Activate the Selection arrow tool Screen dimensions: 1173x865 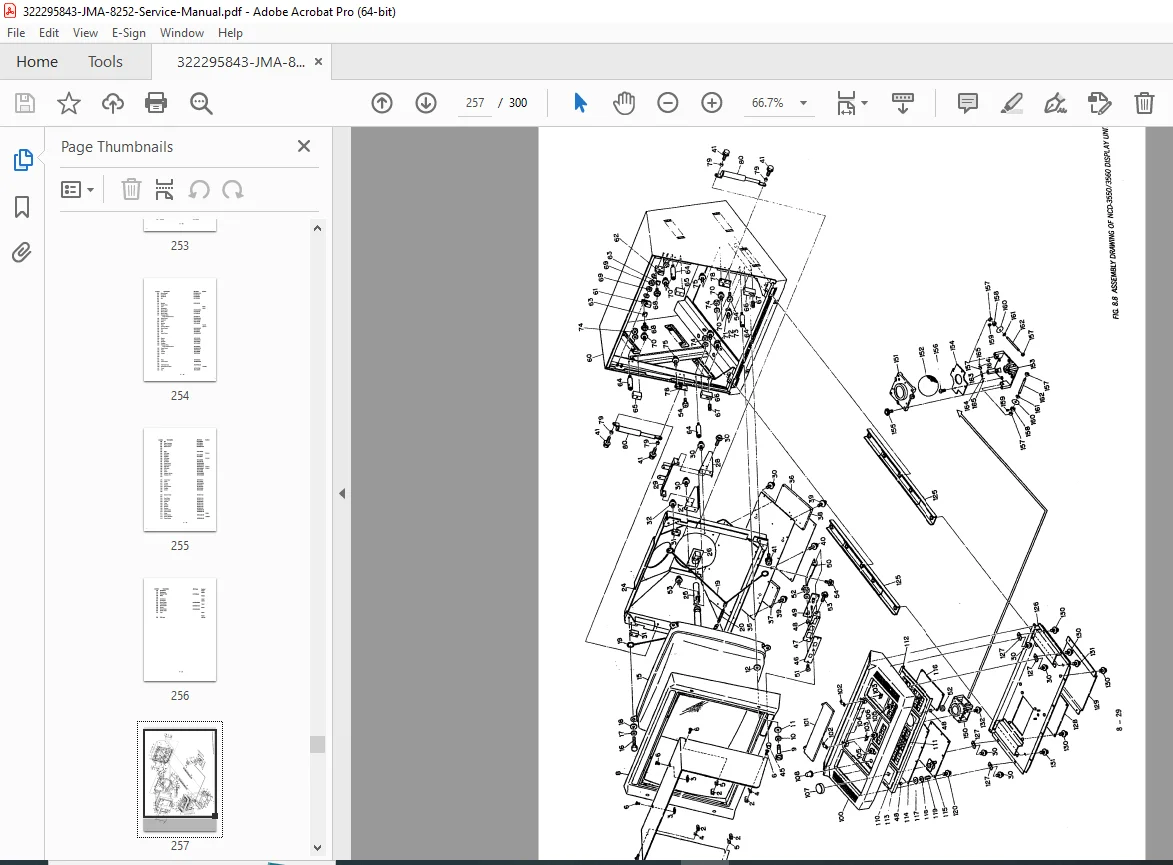tap(580, 103)
